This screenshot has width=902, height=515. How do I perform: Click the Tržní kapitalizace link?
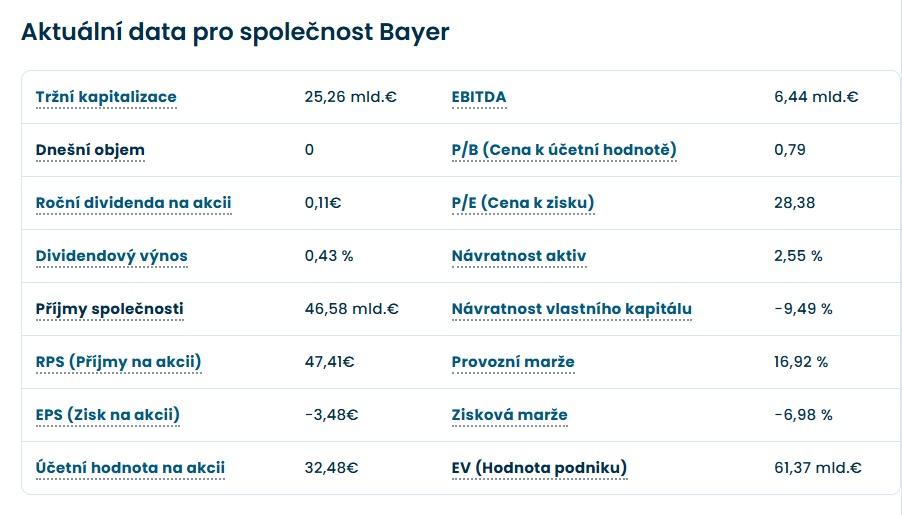106,97
